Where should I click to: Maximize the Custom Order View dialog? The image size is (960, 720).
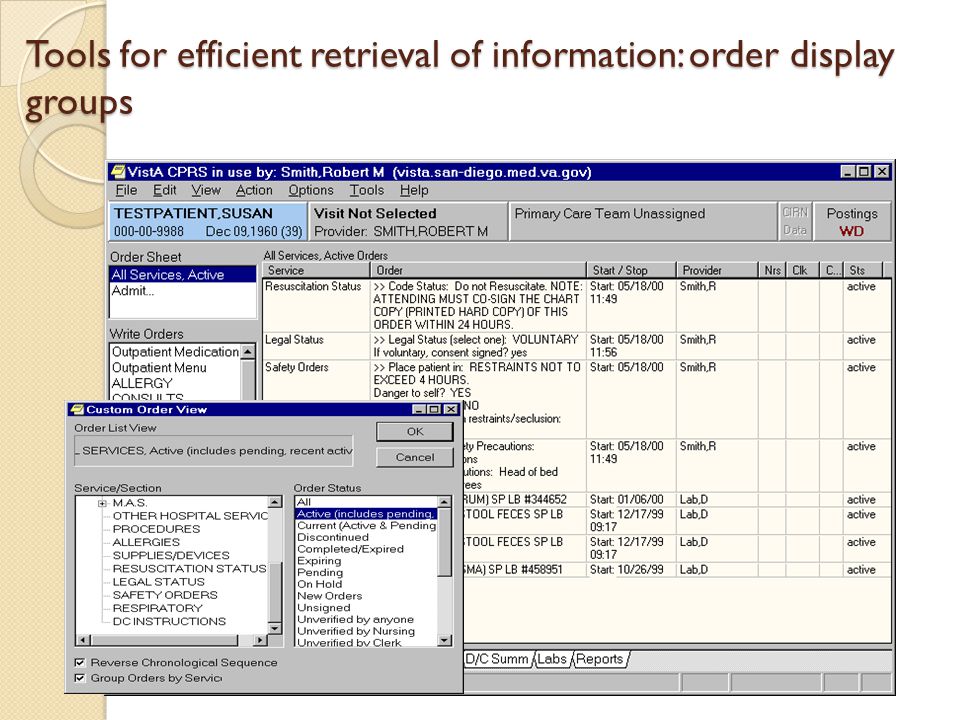click(x=435, y=409)
